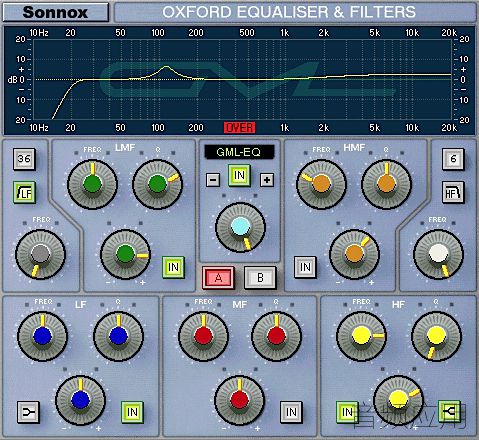Click the HMF FREQ orange knob
This screenshot has width=479, height=440.
[321, 184]
